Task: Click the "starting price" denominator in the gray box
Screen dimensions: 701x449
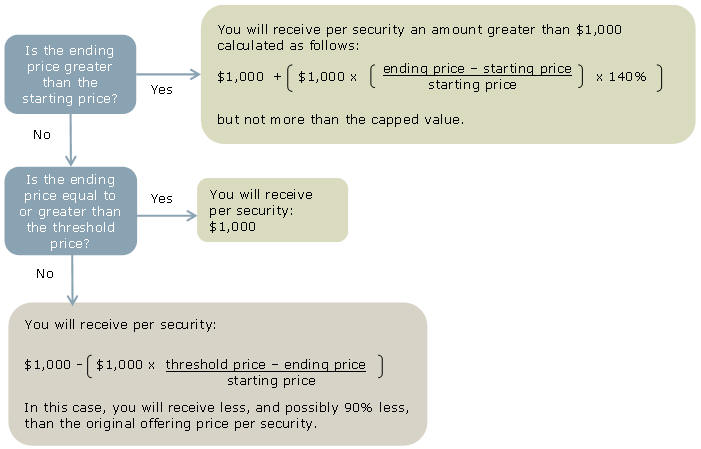Action: point(271,381)
